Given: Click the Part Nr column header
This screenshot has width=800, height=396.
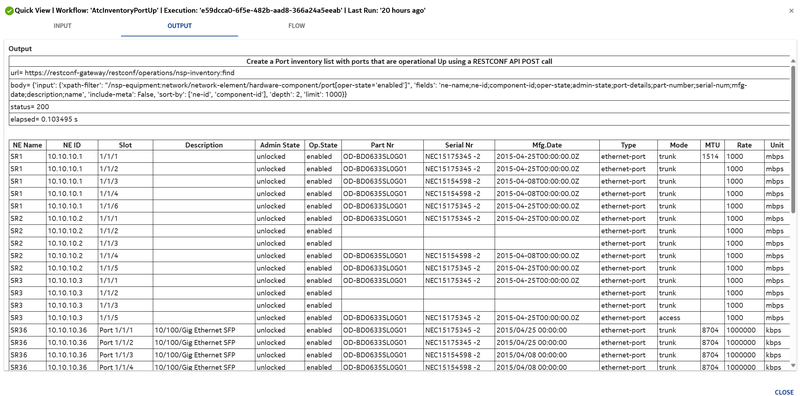Looking at the screenshot, I should tap(382, 145).
